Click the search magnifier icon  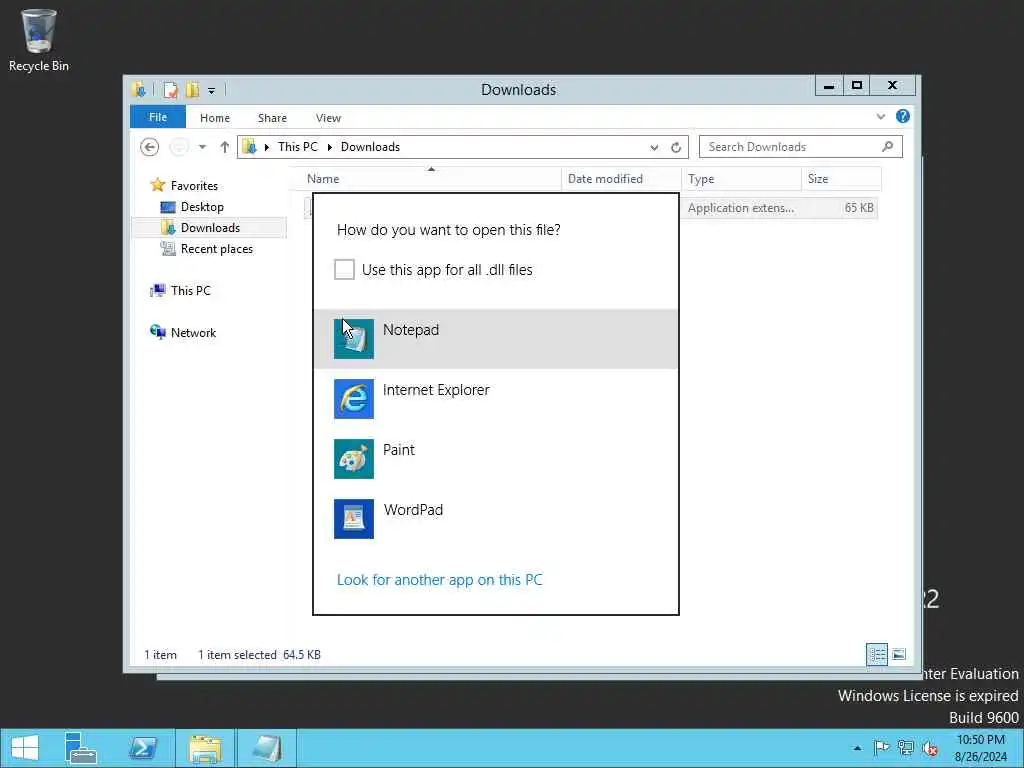pyautogui.click(x=888, y=147)
